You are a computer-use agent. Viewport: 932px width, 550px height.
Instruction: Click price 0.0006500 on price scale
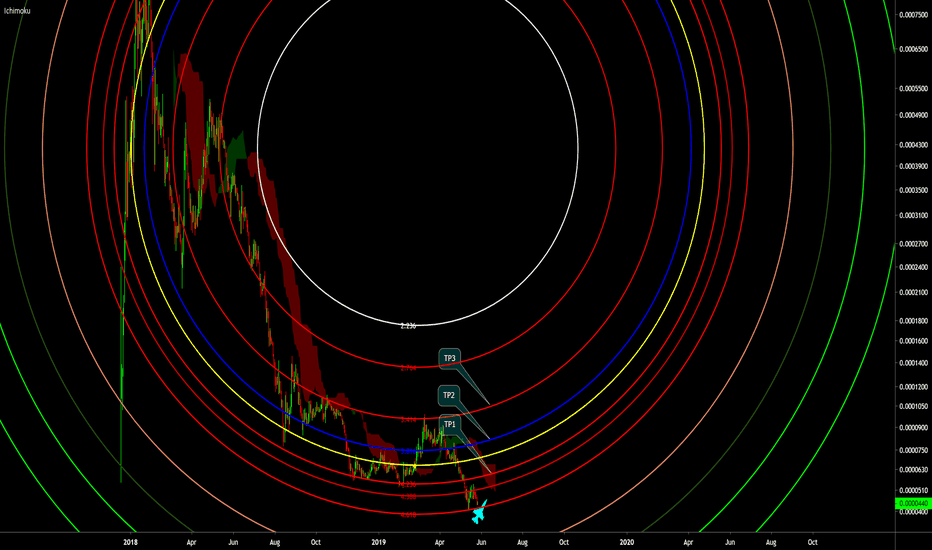(x=914, y=49)
